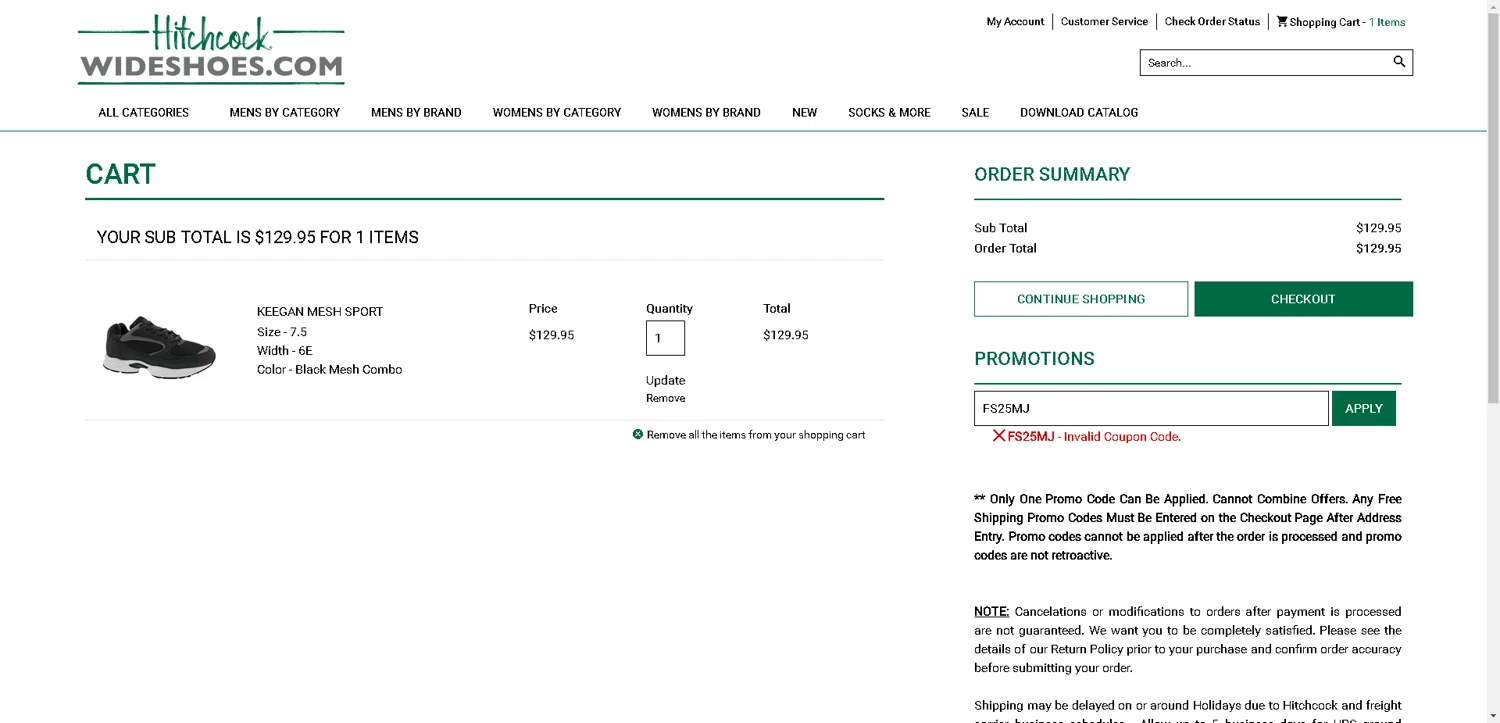Click the 'Your sub total is $129.95' heading
The image size is (1500, 723).
click(257, 237)
